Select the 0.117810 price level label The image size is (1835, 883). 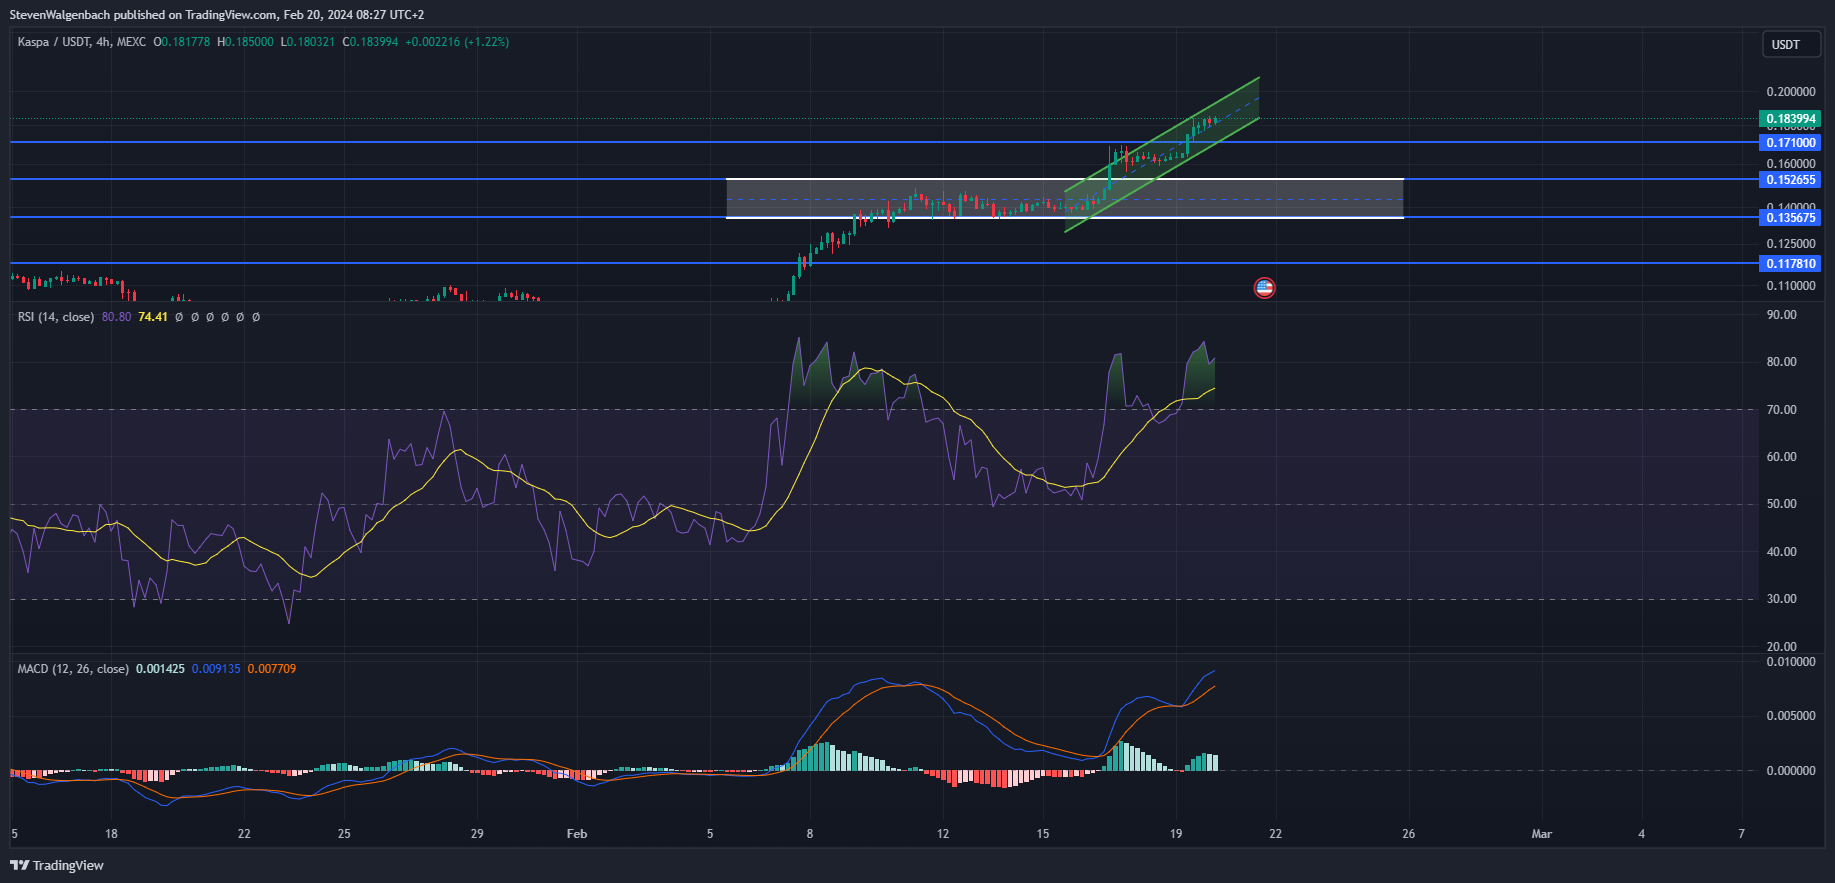1790,264
